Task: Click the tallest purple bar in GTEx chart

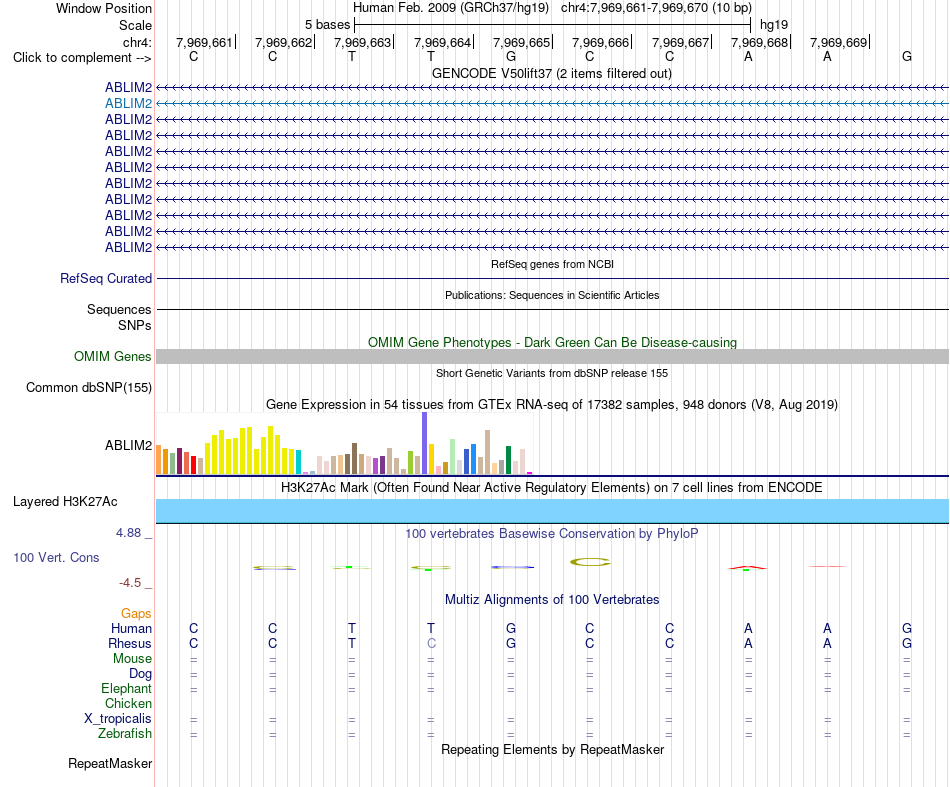Action: (425, 443)
